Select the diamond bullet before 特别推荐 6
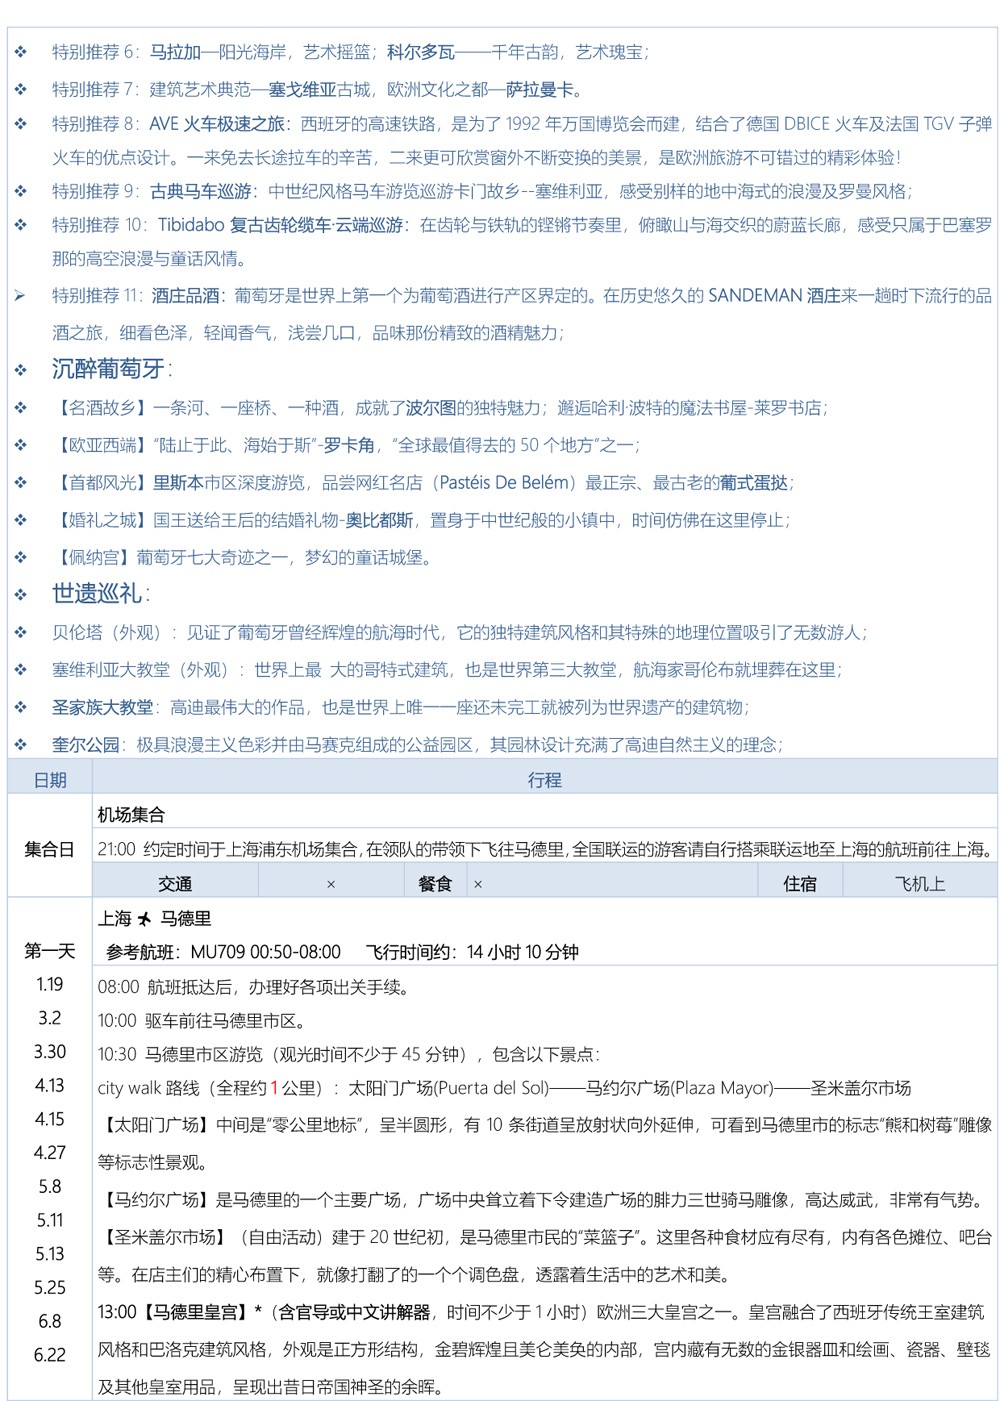 20,52
